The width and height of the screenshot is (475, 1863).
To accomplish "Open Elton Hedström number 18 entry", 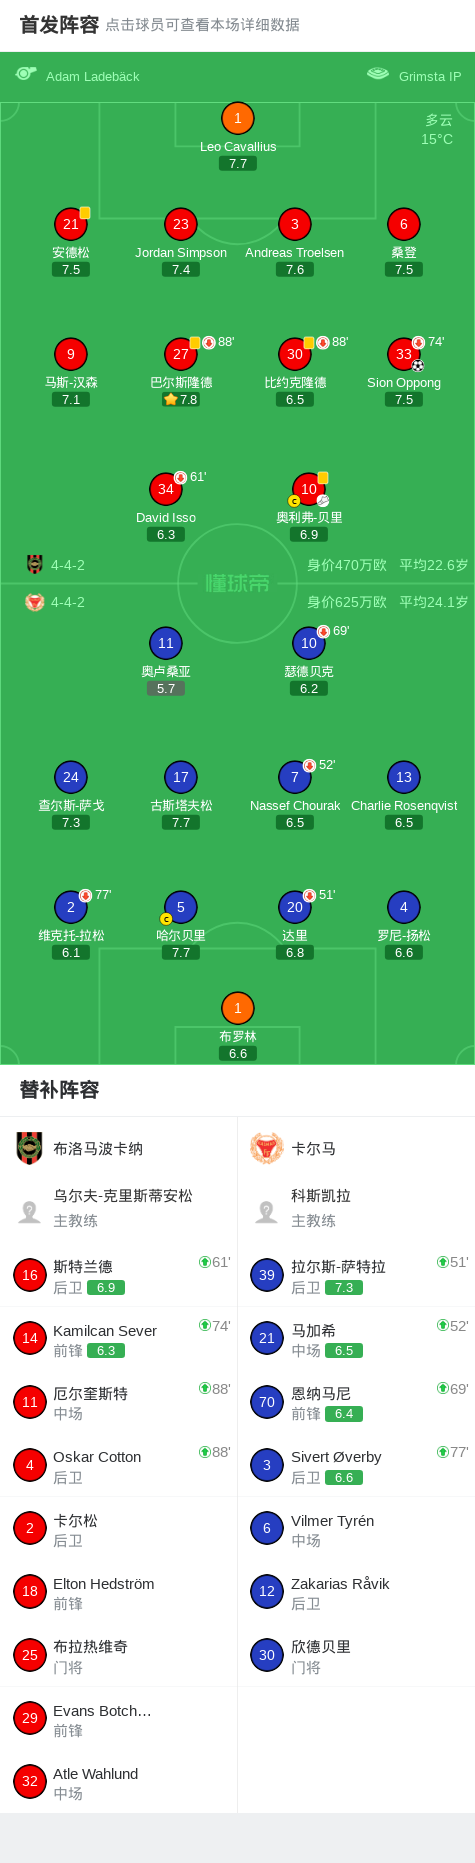I will pyautogui.click(x=119, y=1592).
